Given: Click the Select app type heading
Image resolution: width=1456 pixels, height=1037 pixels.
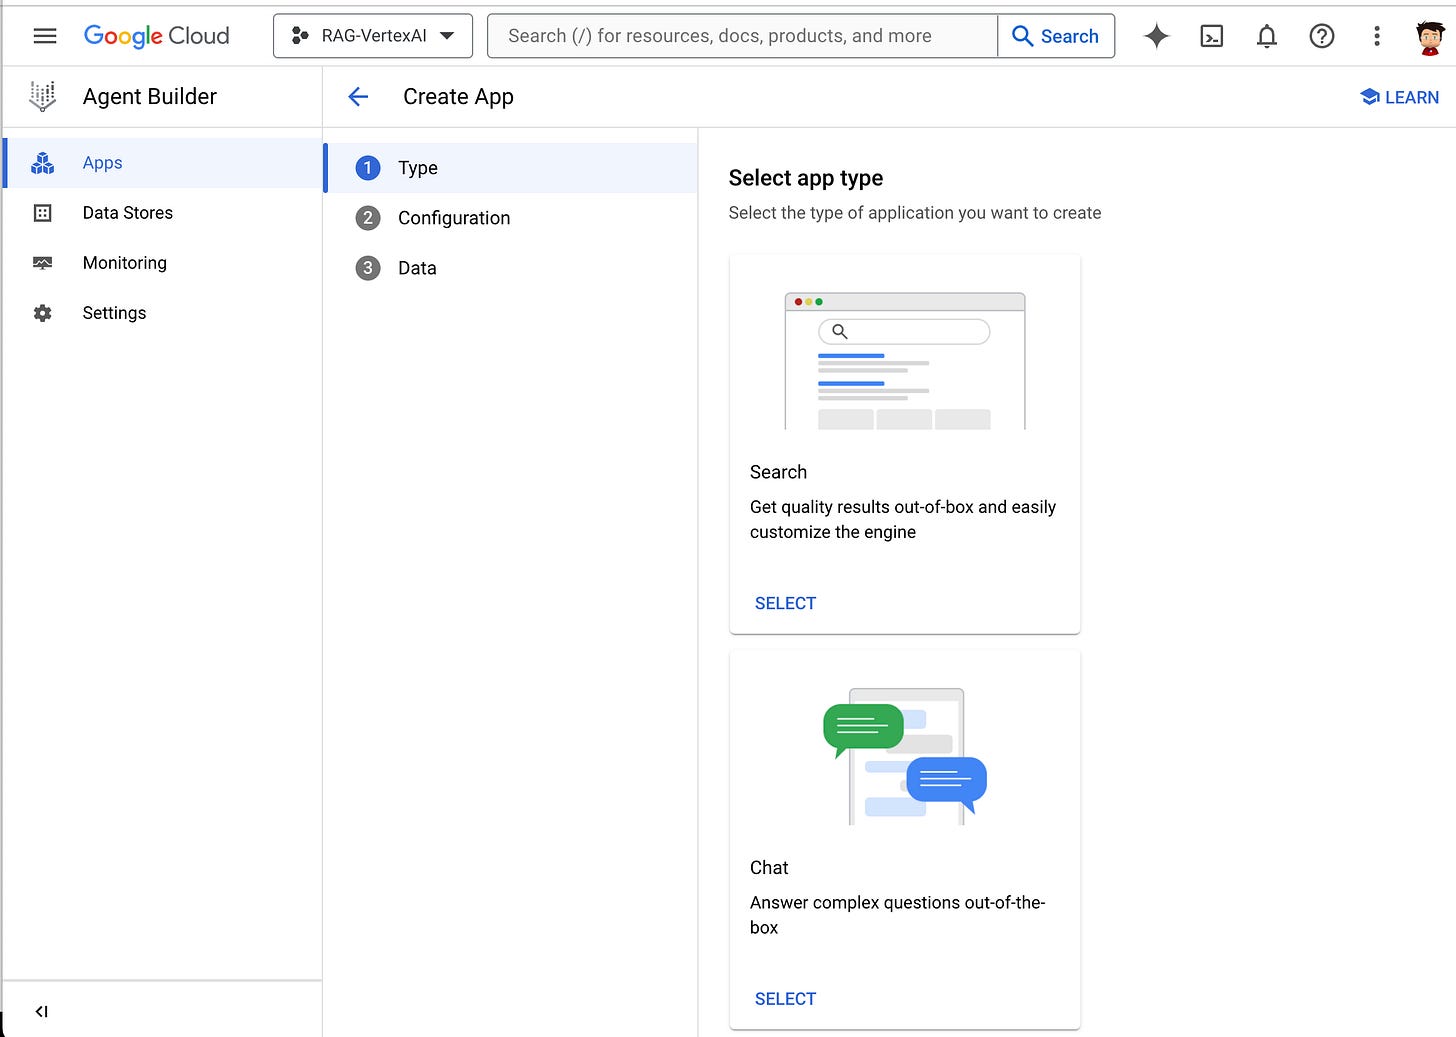Looking at the screenshot, I should 806,178.
